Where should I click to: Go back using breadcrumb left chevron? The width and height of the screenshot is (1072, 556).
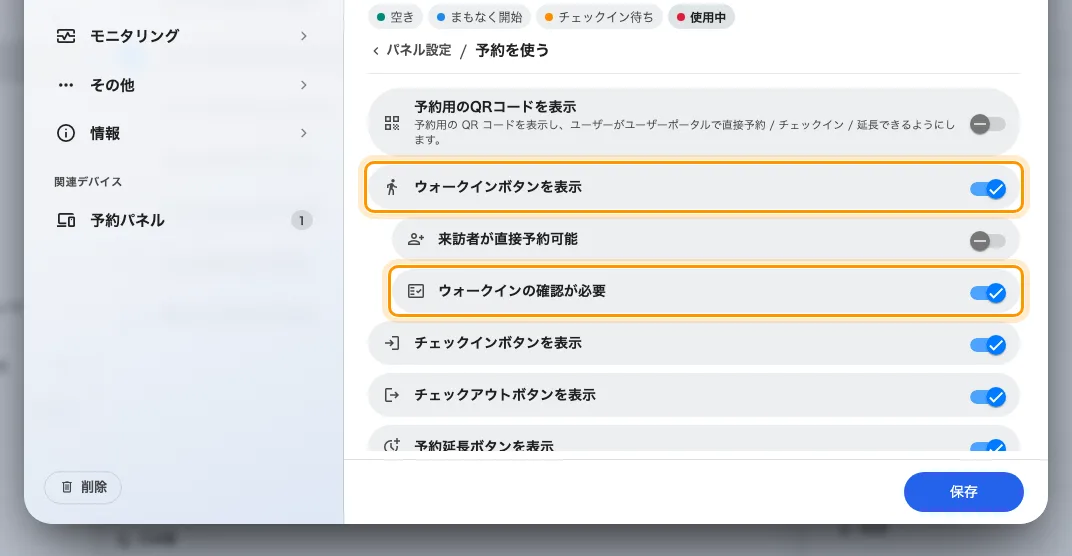pyautogui.click(x=376, y=51)
